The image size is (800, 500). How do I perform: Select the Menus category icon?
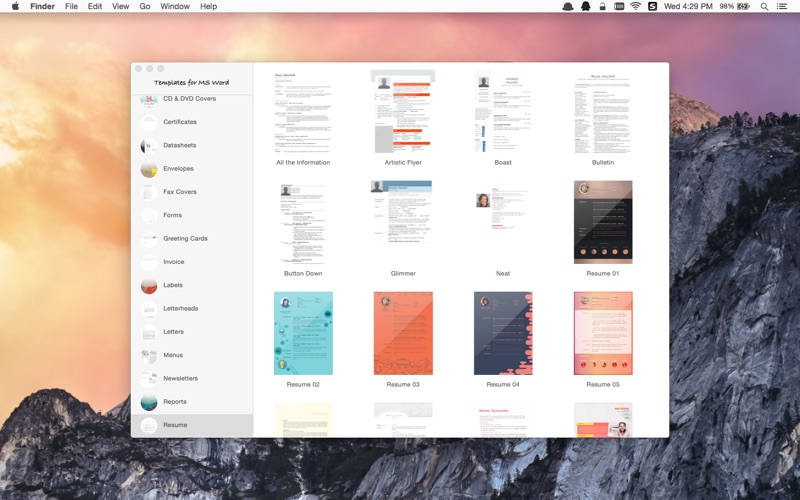pyautogui.click(x=149, y=356)
